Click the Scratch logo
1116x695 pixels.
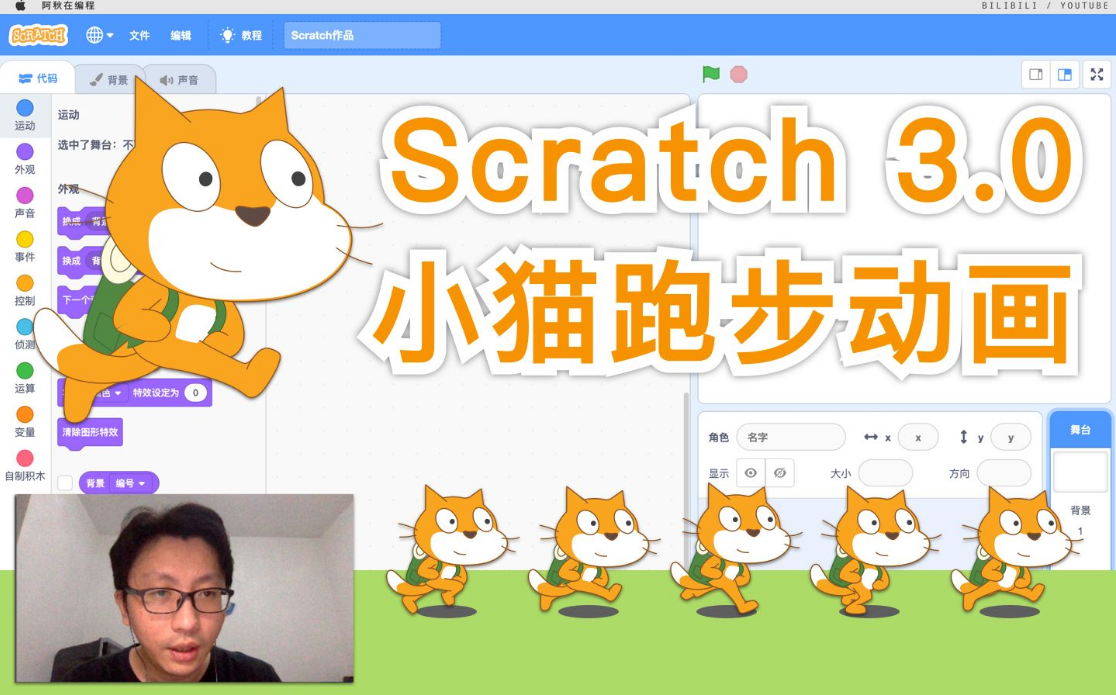[x=38, y=35]
